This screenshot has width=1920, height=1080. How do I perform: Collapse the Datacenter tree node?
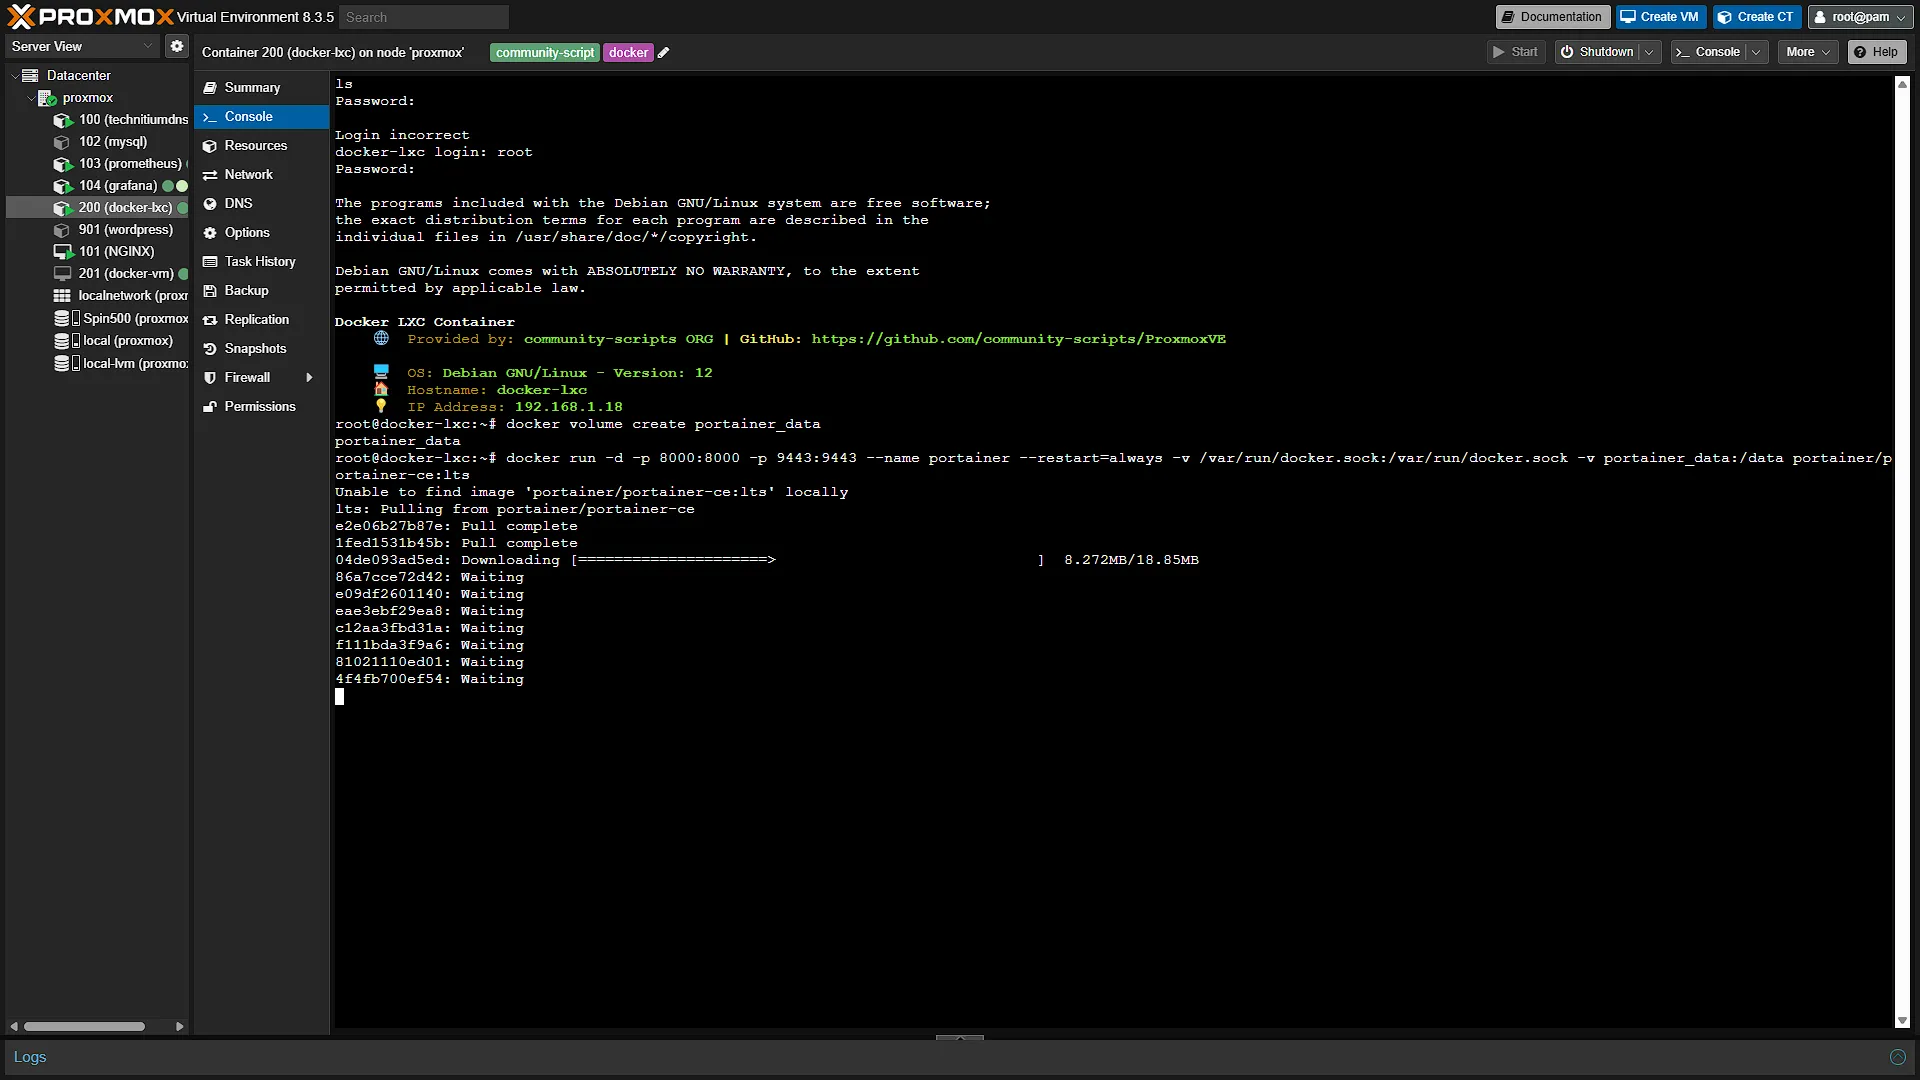(14, 75)
